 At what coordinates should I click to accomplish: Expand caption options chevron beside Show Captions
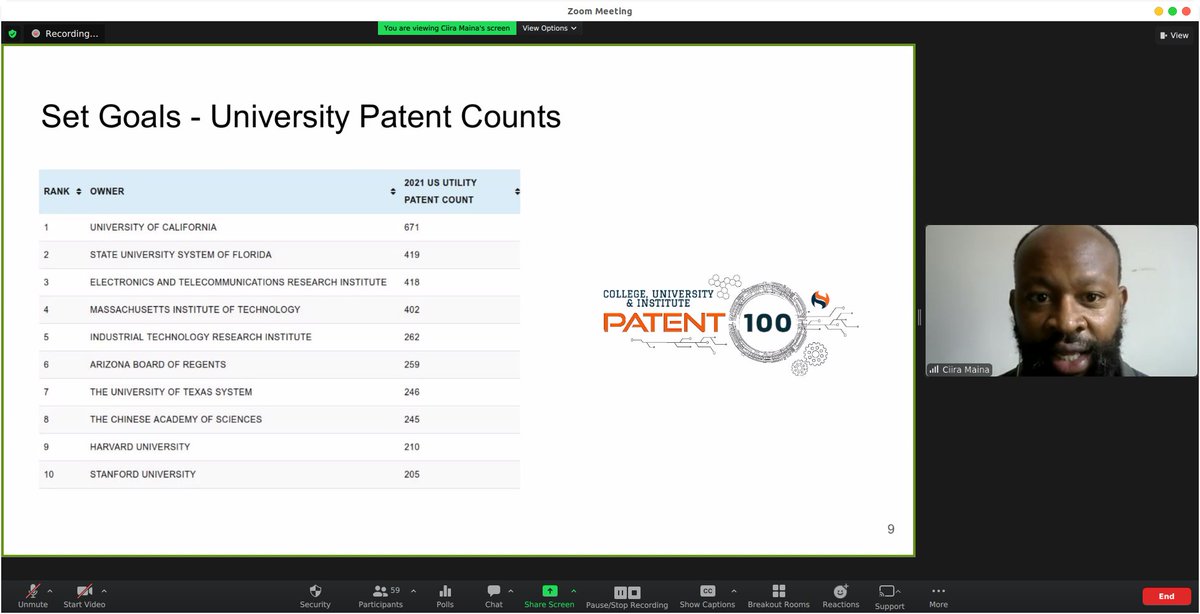coord(734,590)
